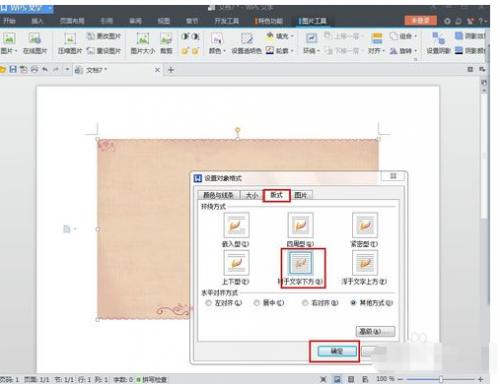Switch to 大小 size tab in dialog
500x384 pixels.
tap(251, 195)
